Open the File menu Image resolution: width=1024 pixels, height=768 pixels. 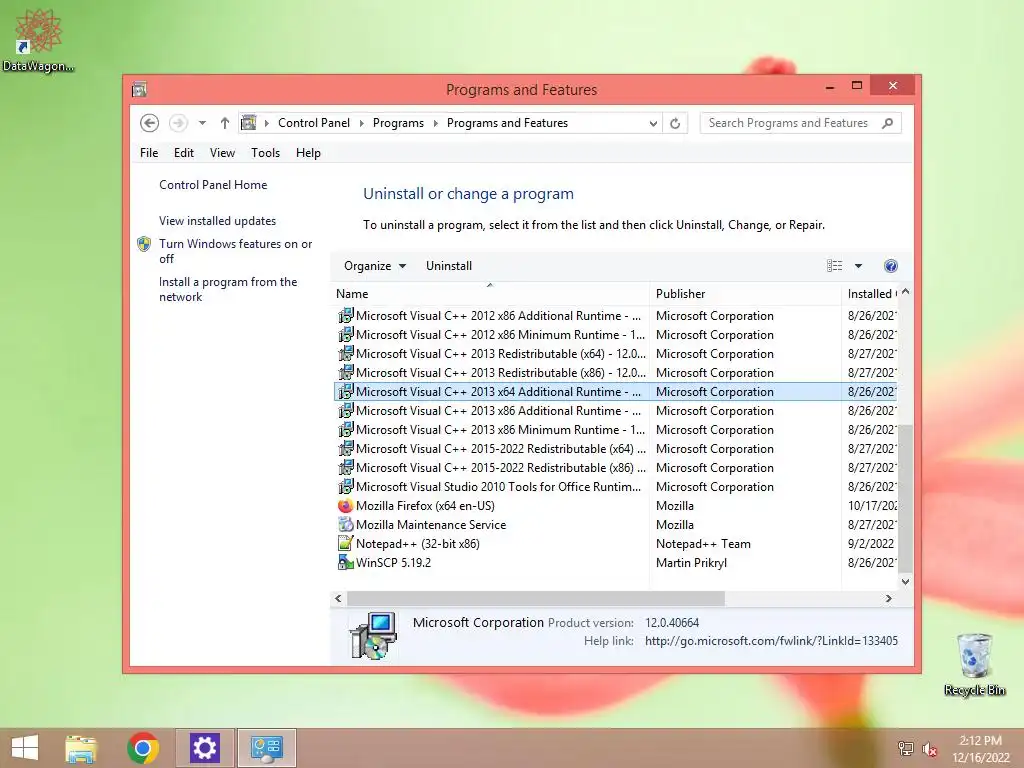pyautogui.click(x=149, y=153)
